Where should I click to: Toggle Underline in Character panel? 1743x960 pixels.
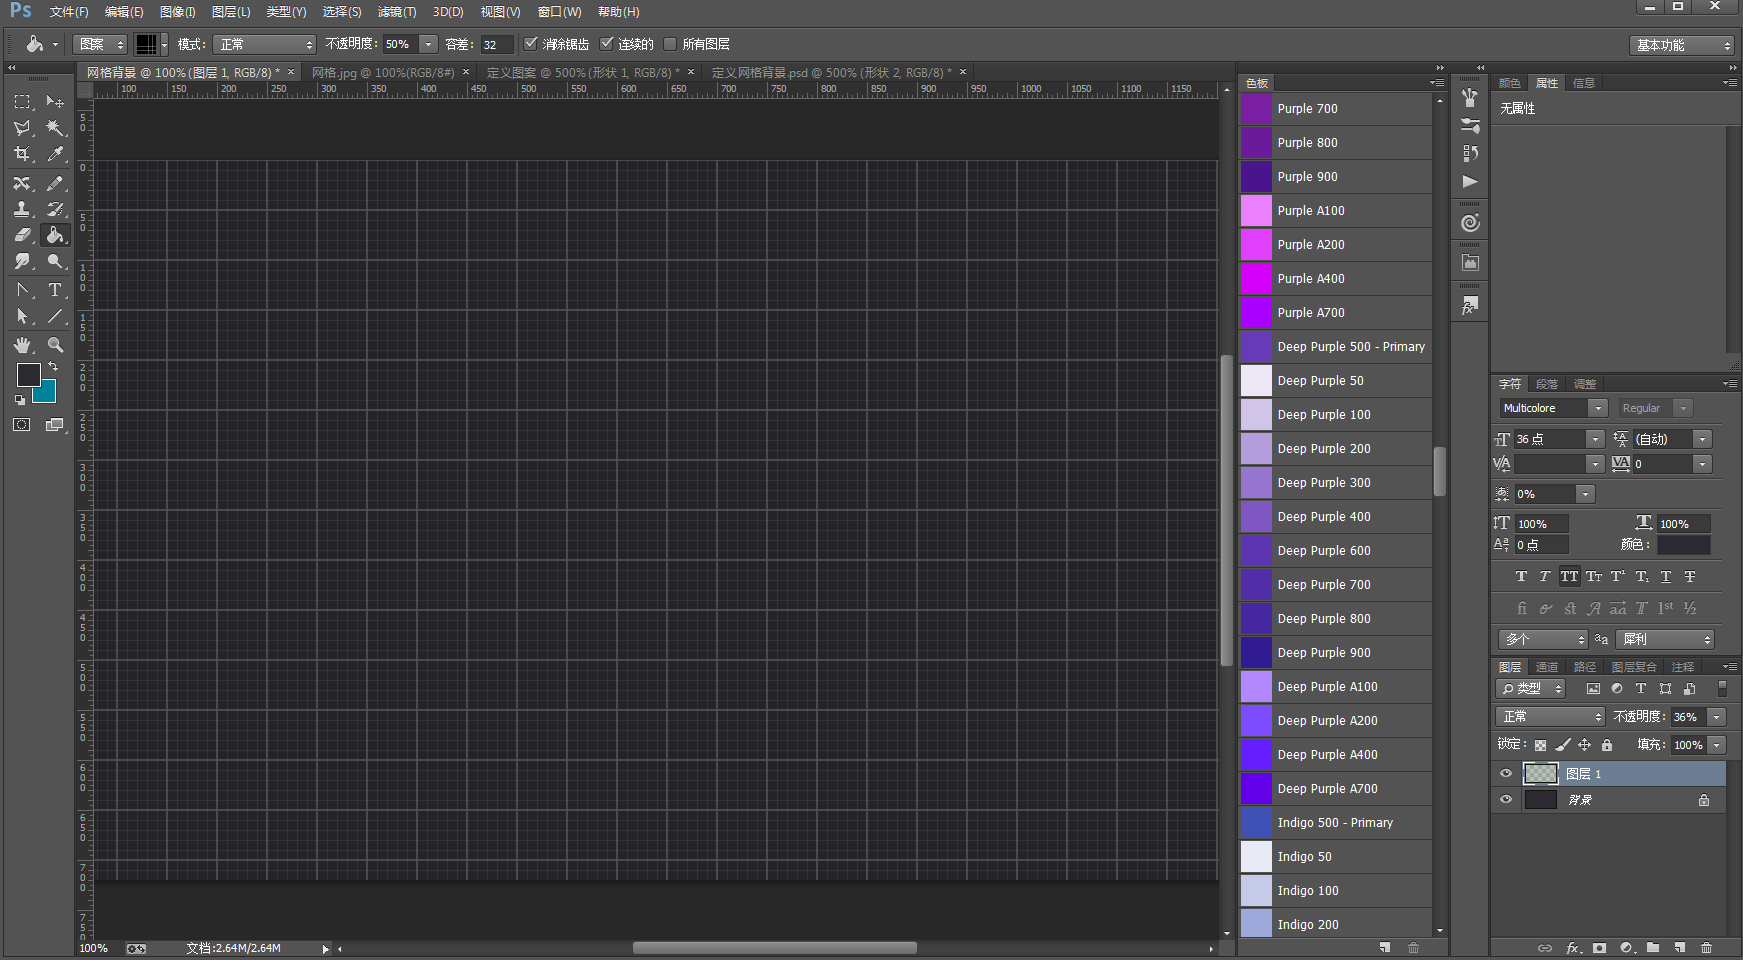click(x=1665, y=577)
